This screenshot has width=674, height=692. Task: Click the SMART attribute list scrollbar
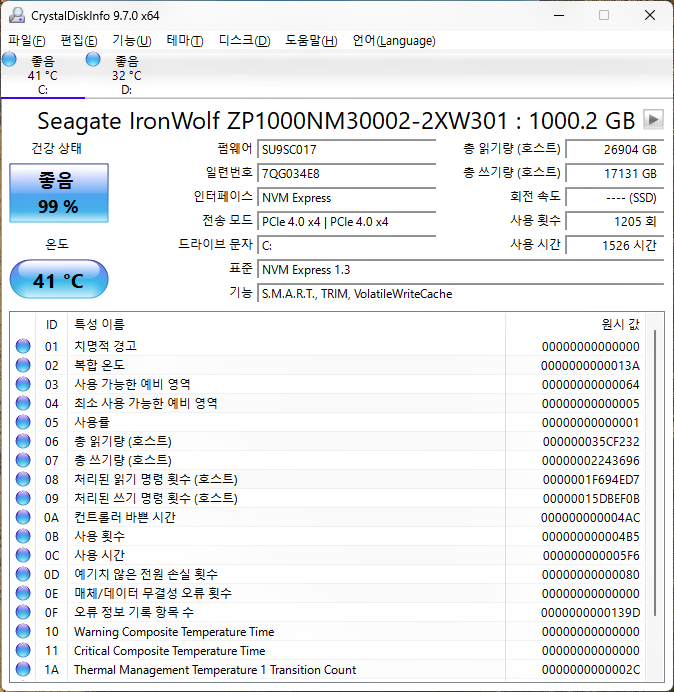pyautogui.click(x=655, y=473)
